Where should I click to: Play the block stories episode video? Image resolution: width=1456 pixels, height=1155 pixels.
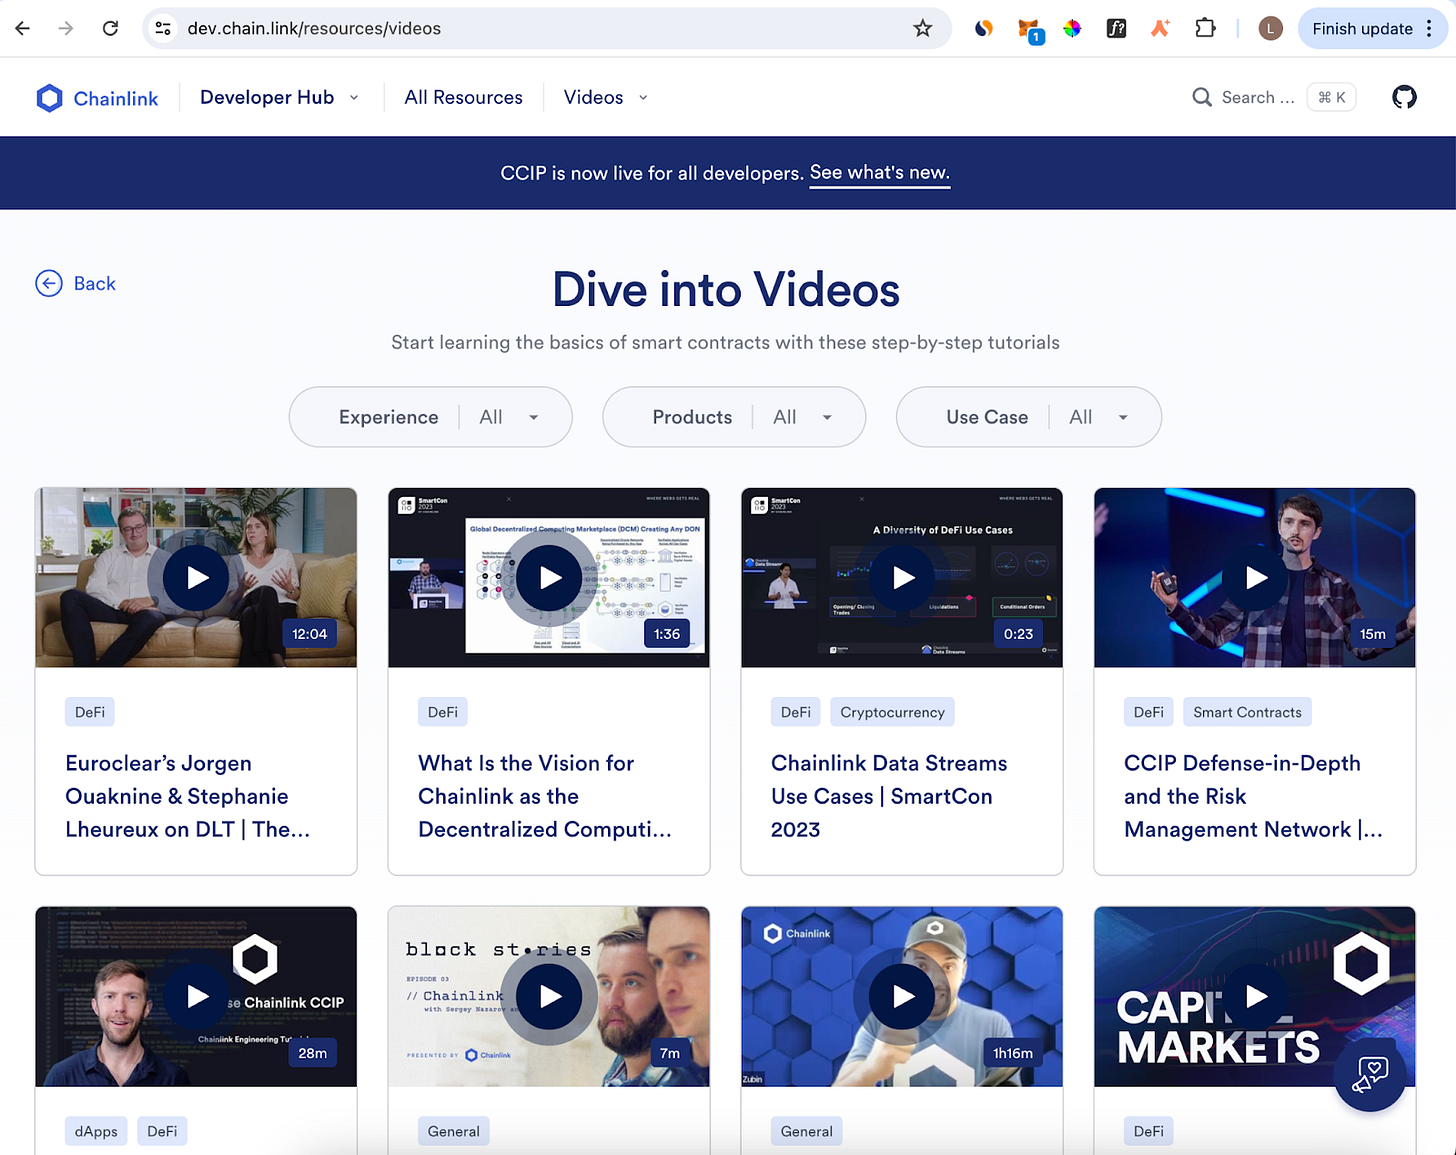(549, 996)
